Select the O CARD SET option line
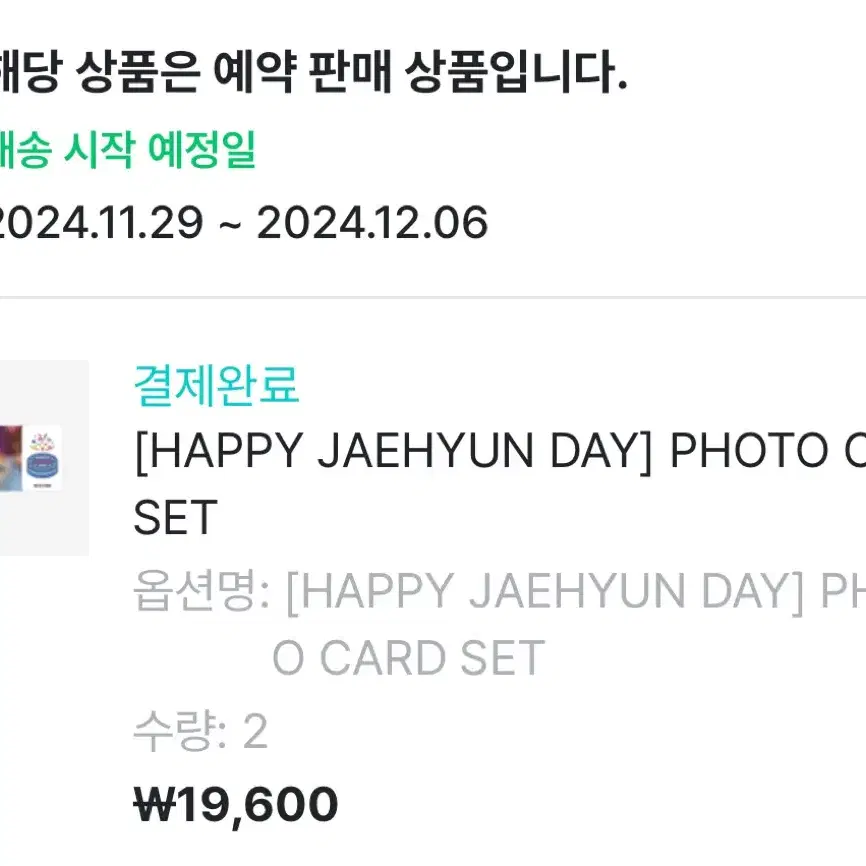The height and width of the screenshot is (866, 866). (409, 658)
